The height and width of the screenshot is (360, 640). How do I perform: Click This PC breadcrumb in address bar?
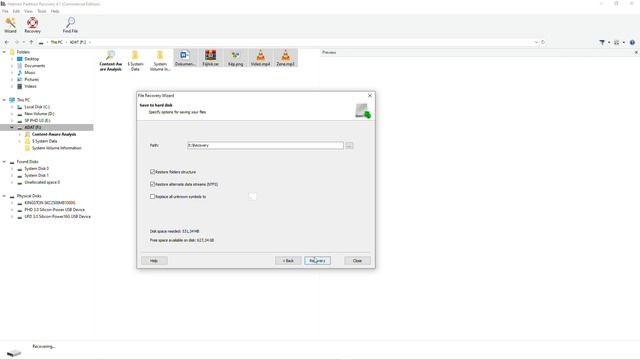pyautogui.click(x=57, y=42)
